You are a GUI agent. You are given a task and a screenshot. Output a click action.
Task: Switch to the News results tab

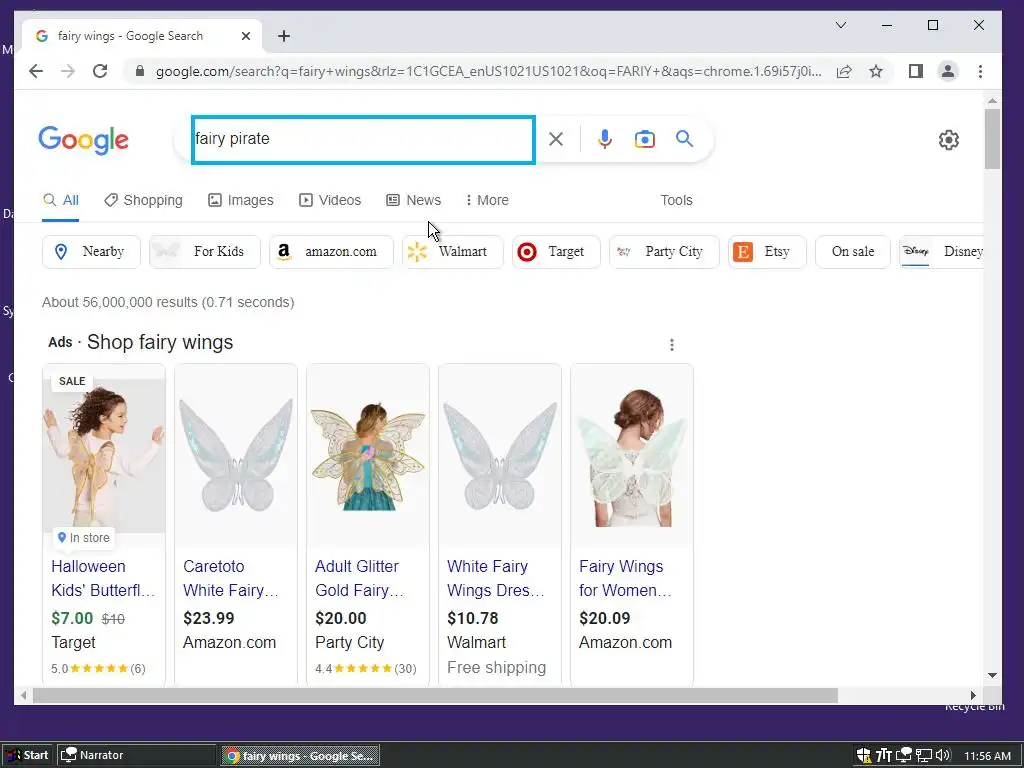pos(413,200)
